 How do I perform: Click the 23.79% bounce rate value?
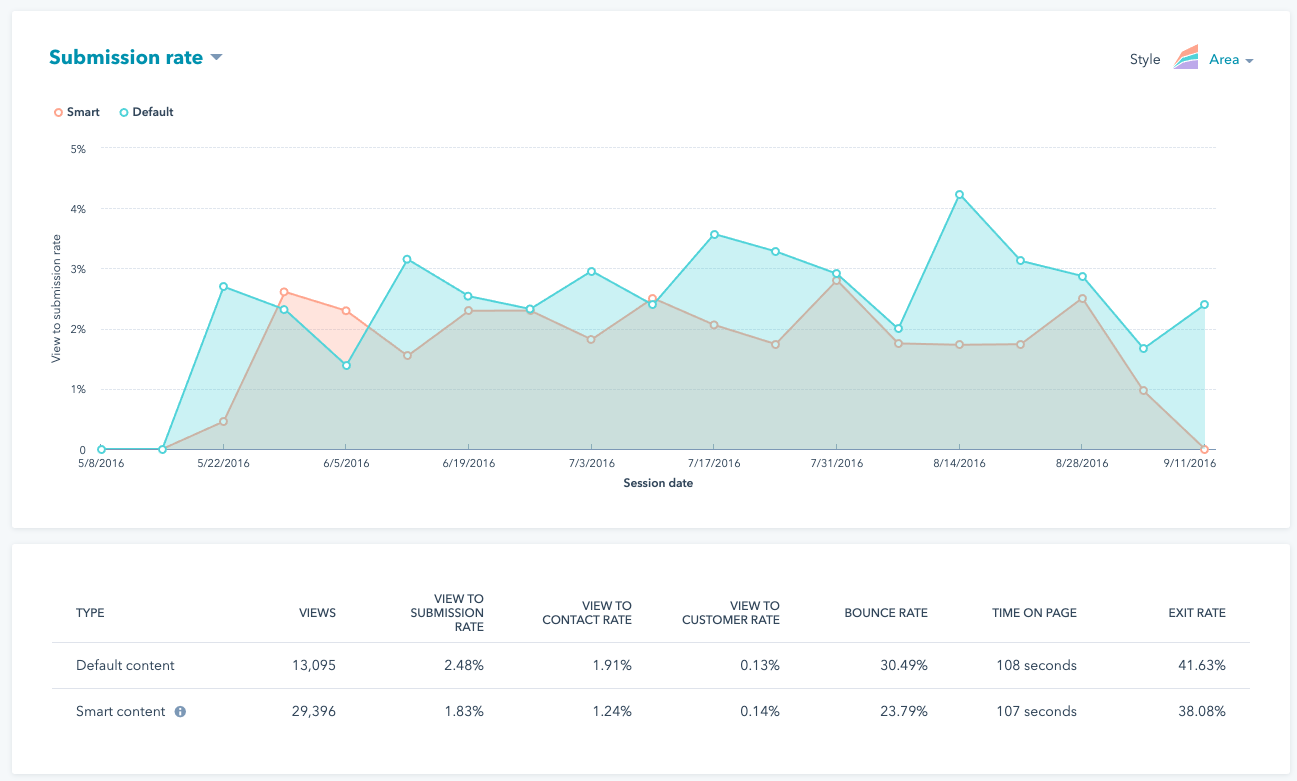905,712
